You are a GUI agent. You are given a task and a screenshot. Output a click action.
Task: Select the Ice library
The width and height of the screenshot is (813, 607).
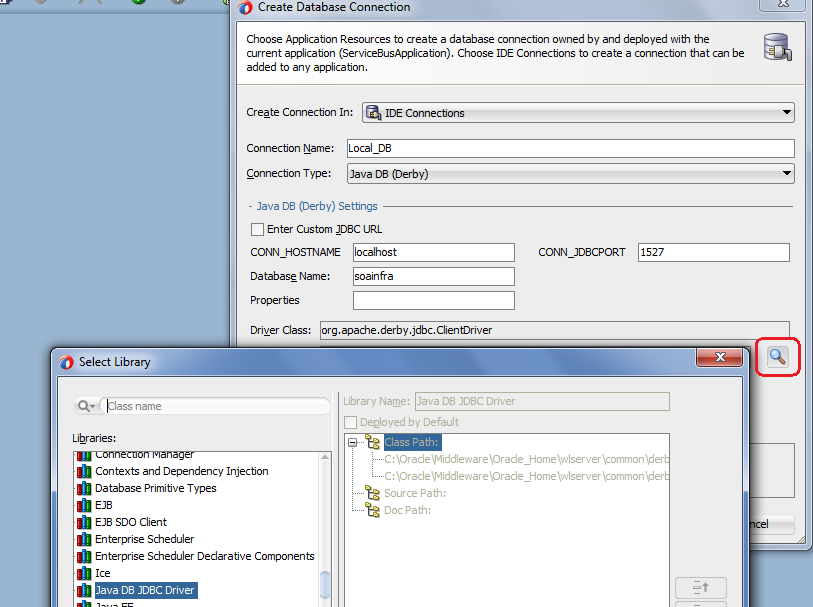pos(103,573)
